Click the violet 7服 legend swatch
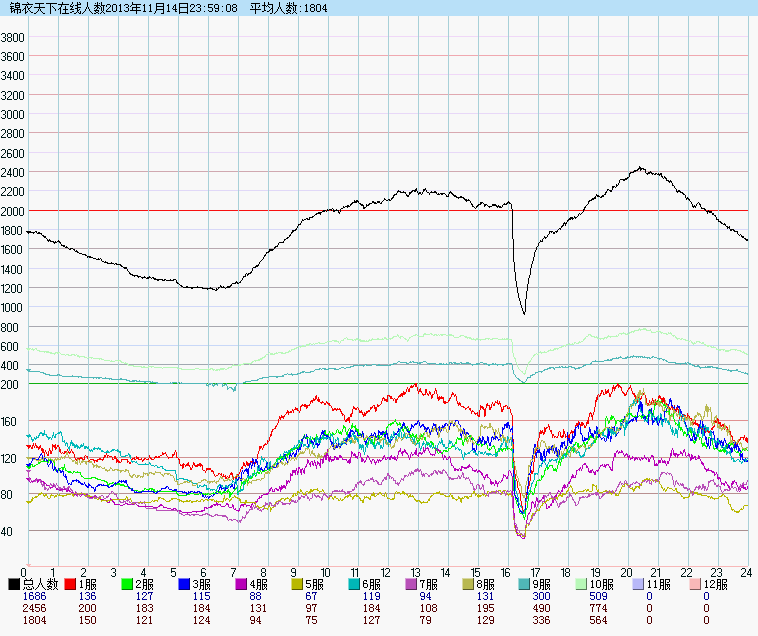The height and width of the screenshot is (636, 758). click(412, 583)
